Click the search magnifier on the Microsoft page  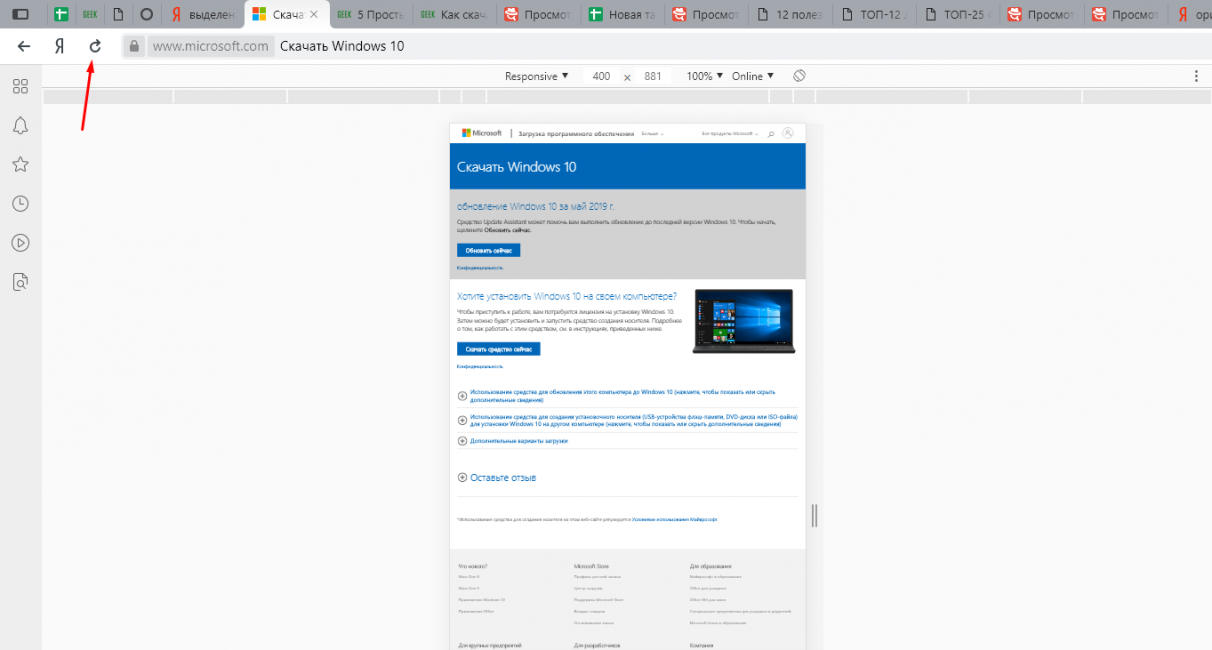[771, 133]
